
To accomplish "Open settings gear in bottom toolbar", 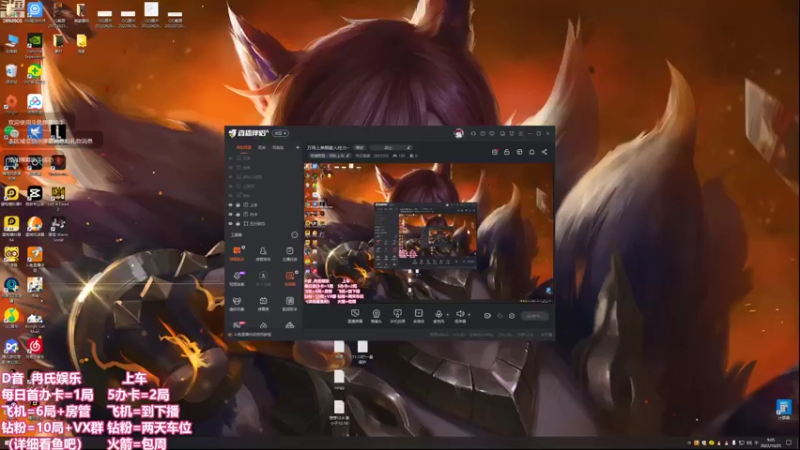I will coord(512,316).
